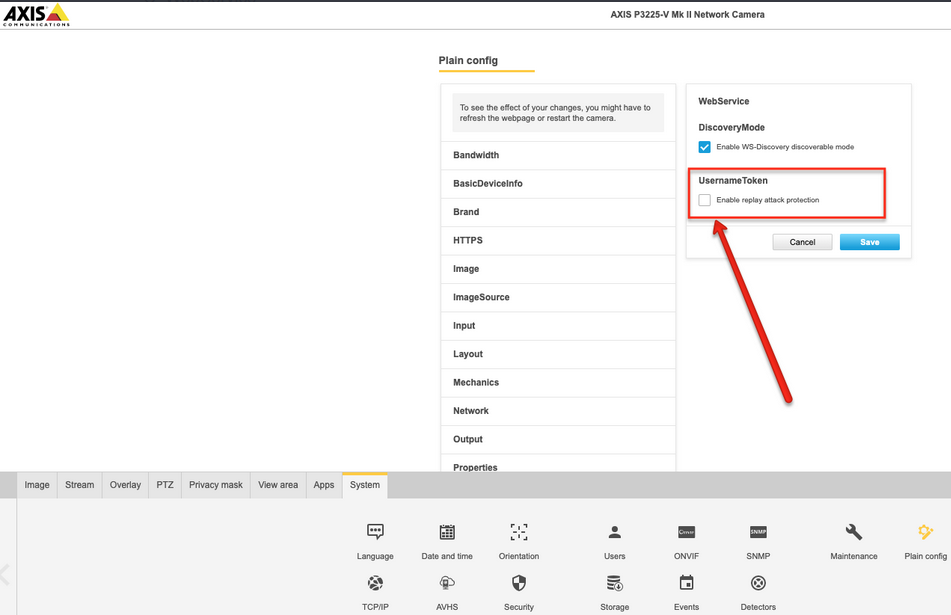Open the Language settings icon
Viewport: 951px width, 615px height.
[x=375, y=533]
